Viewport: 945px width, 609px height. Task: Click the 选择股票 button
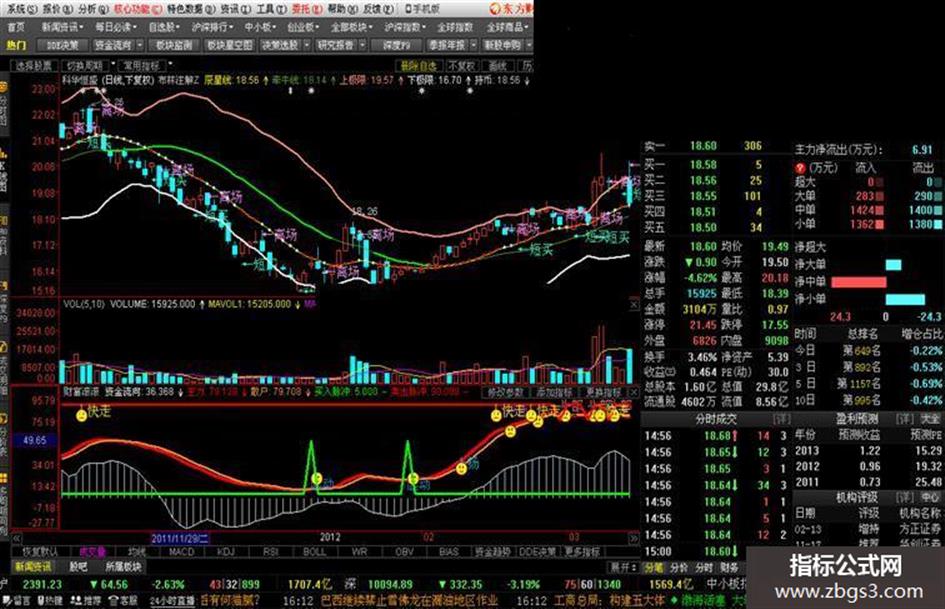click(x=33, y=66)
